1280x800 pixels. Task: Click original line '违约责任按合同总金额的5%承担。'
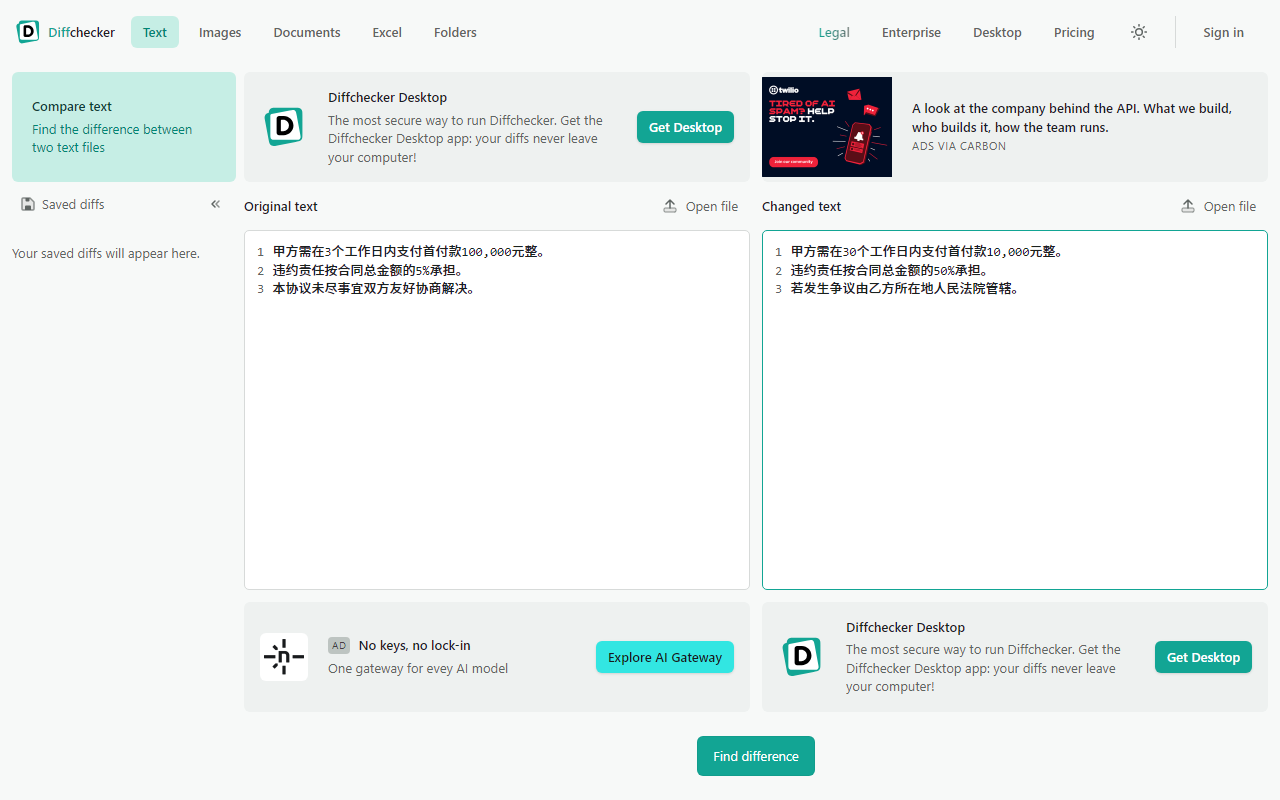pyautogui.click(x=368, y=270)
